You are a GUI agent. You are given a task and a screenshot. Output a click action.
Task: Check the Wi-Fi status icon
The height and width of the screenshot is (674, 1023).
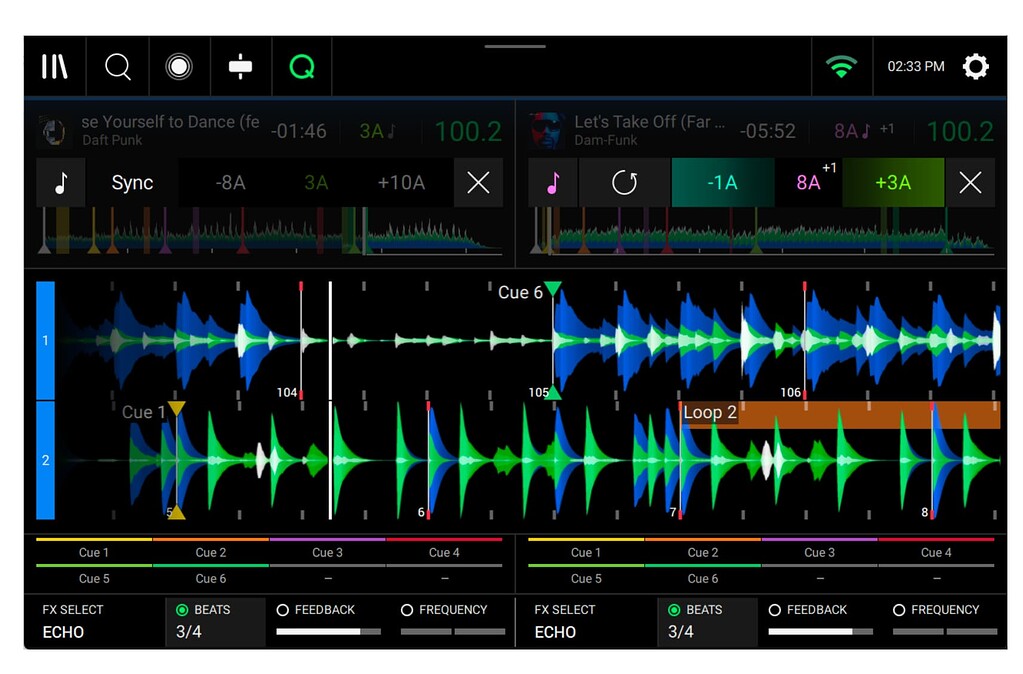[842, 66]
